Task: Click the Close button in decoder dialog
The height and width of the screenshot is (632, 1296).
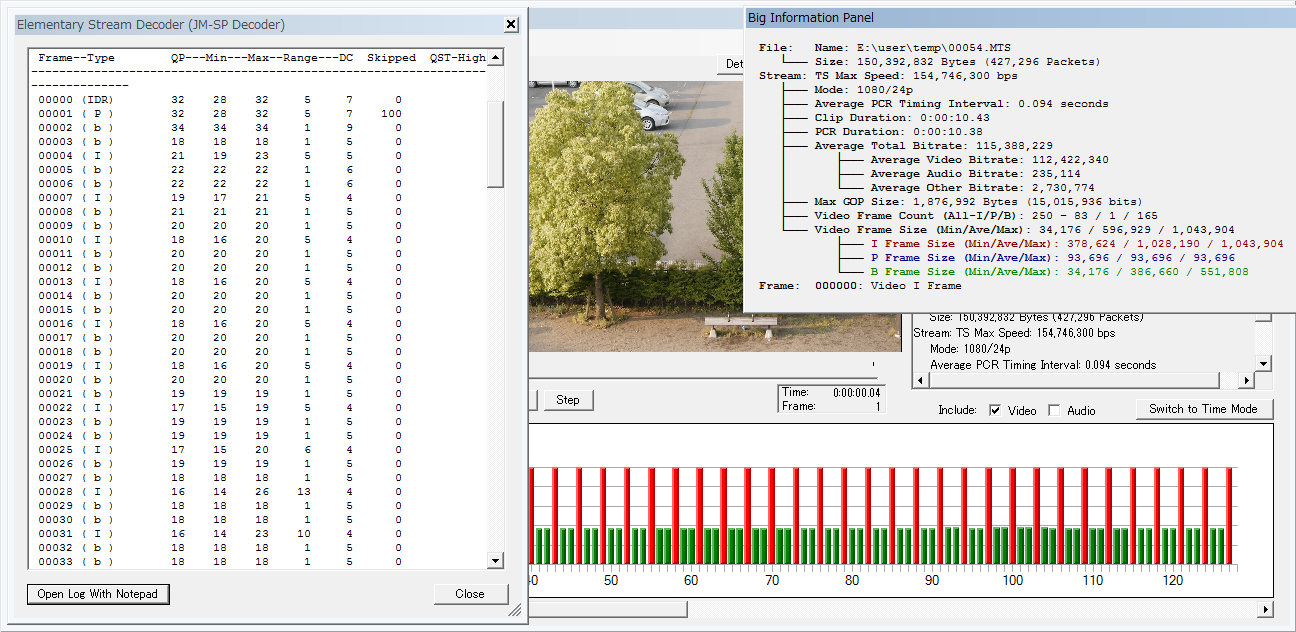Action: (x=470, y=594)
